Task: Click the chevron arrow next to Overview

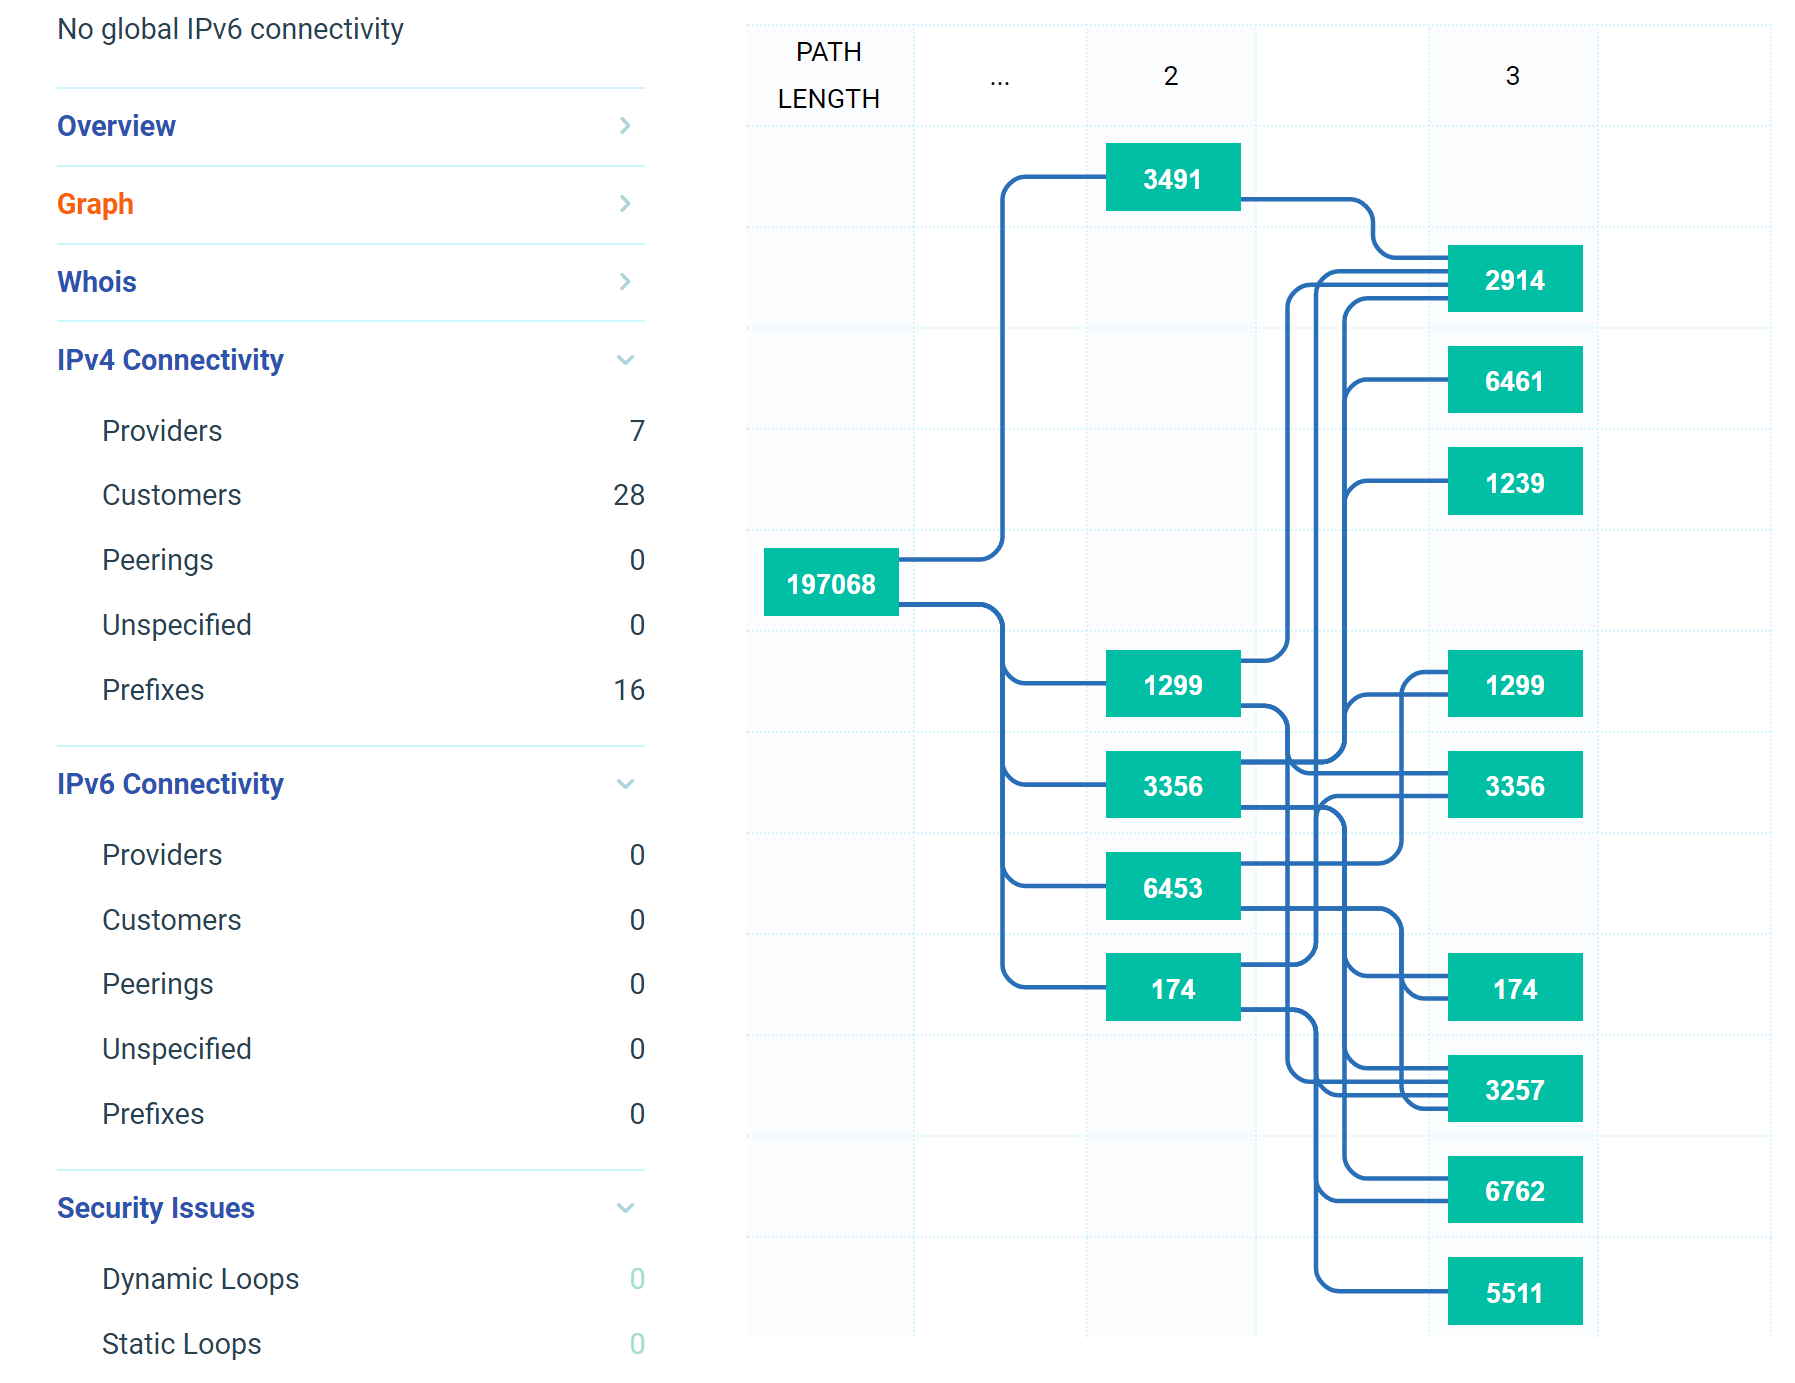Action: point(625,126)
